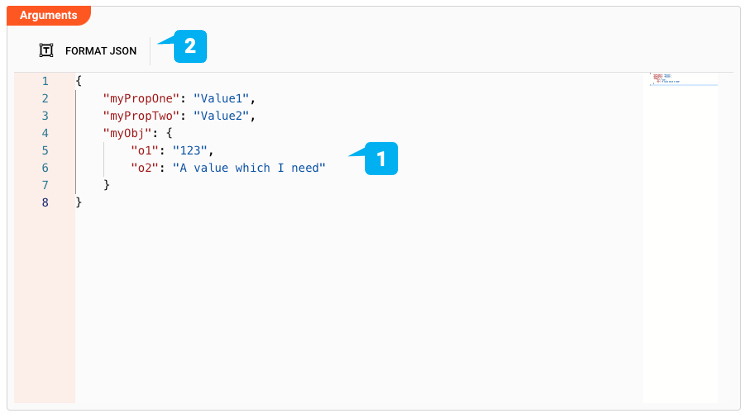This screenshot has height=418, width=750.
Task: Click the code minimap preview
Action: click(x=680, y=80)
